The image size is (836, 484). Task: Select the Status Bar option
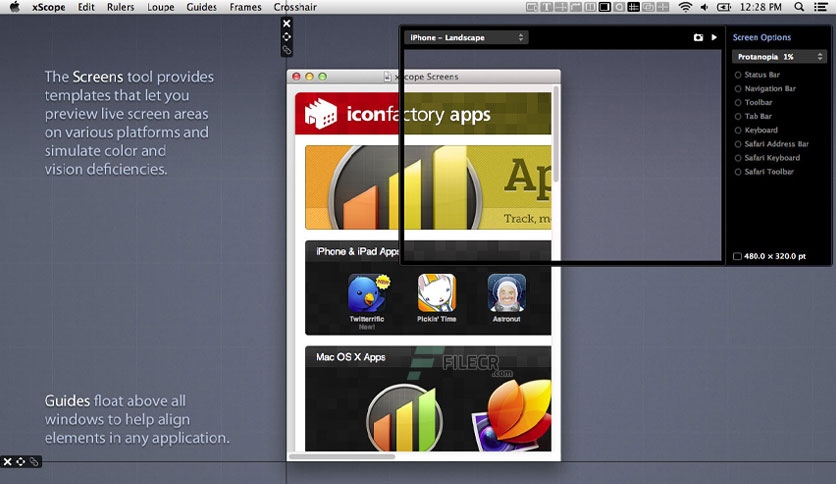757,75
